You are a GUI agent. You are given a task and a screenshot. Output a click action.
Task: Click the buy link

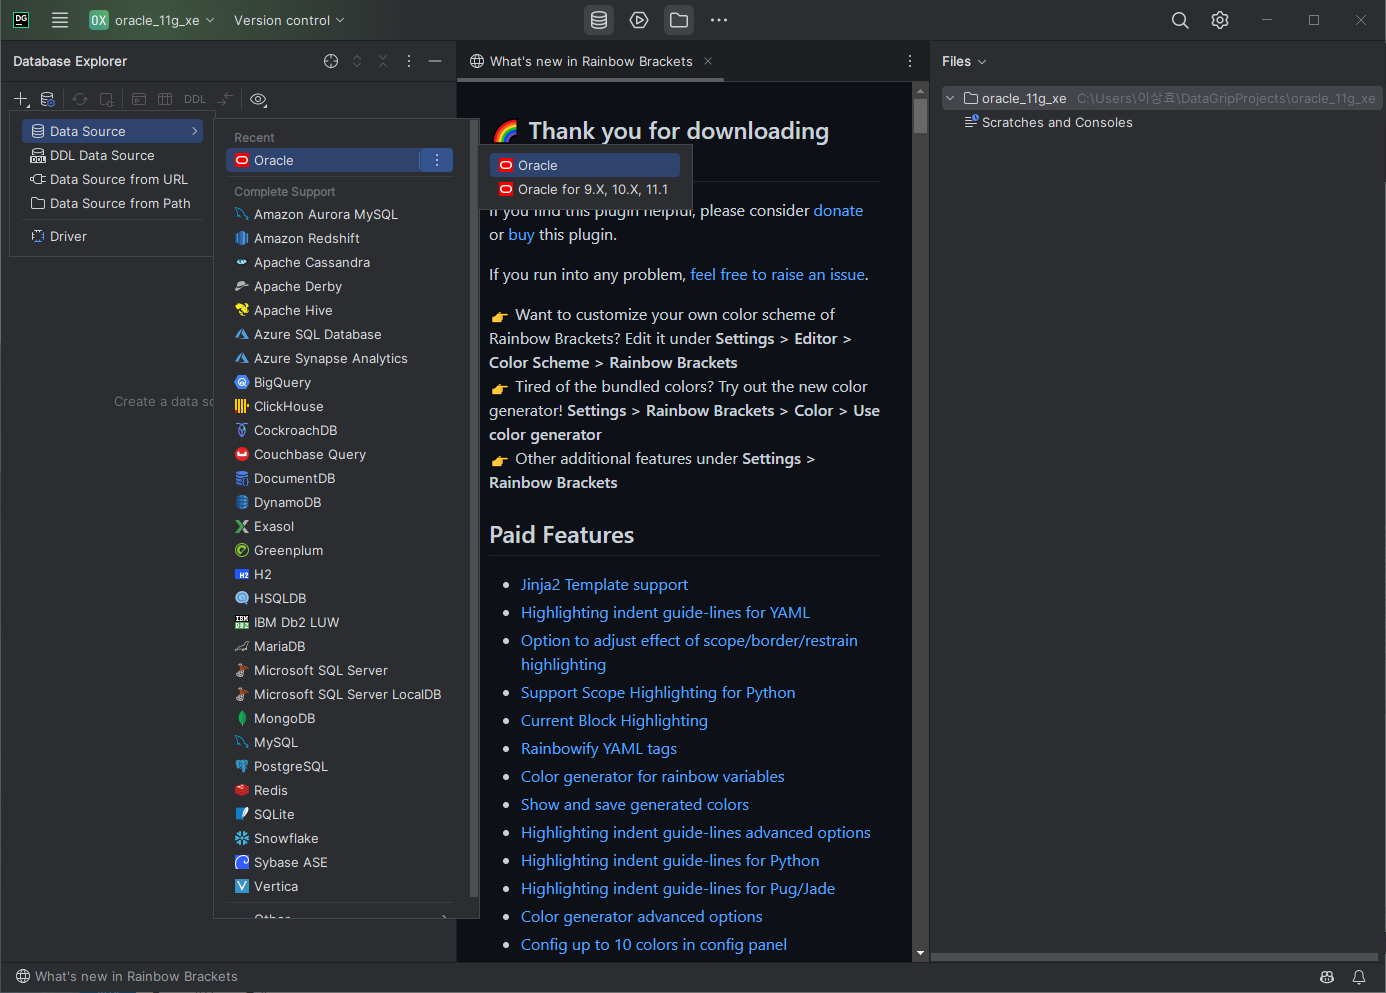(x=521, y=234)
